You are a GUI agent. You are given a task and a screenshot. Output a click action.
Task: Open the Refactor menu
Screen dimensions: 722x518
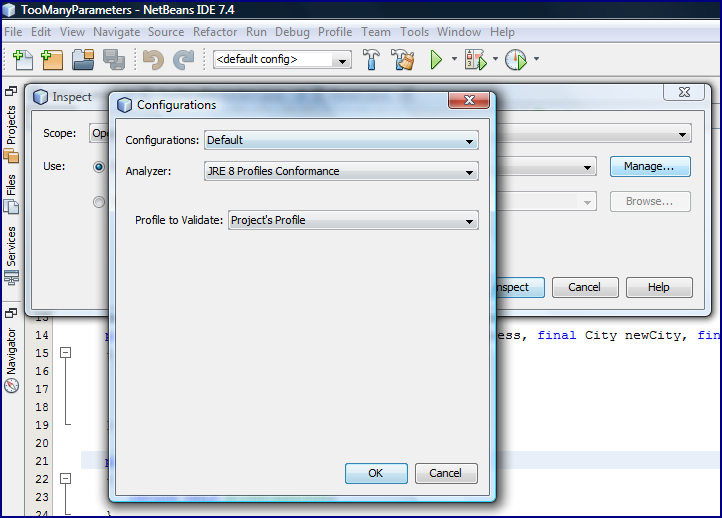[215, 32]
